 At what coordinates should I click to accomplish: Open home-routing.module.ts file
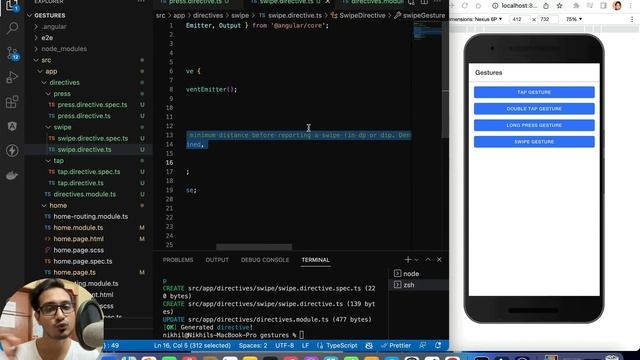pos(91,216)
